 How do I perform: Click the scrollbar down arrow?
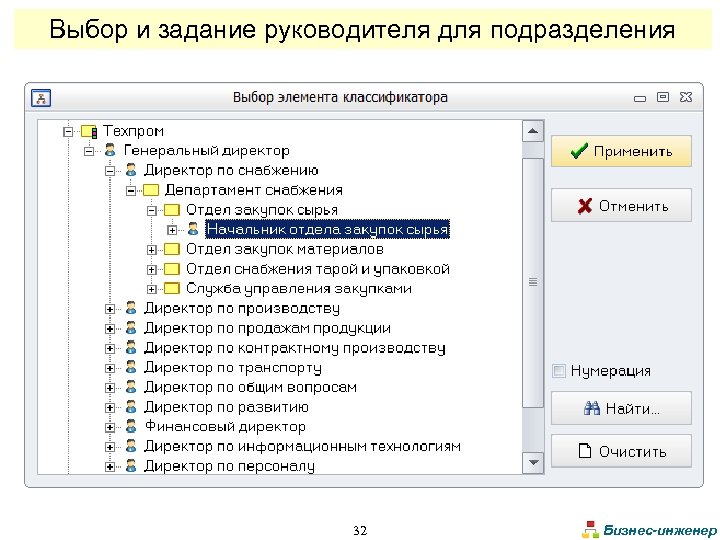pos(533,462)
